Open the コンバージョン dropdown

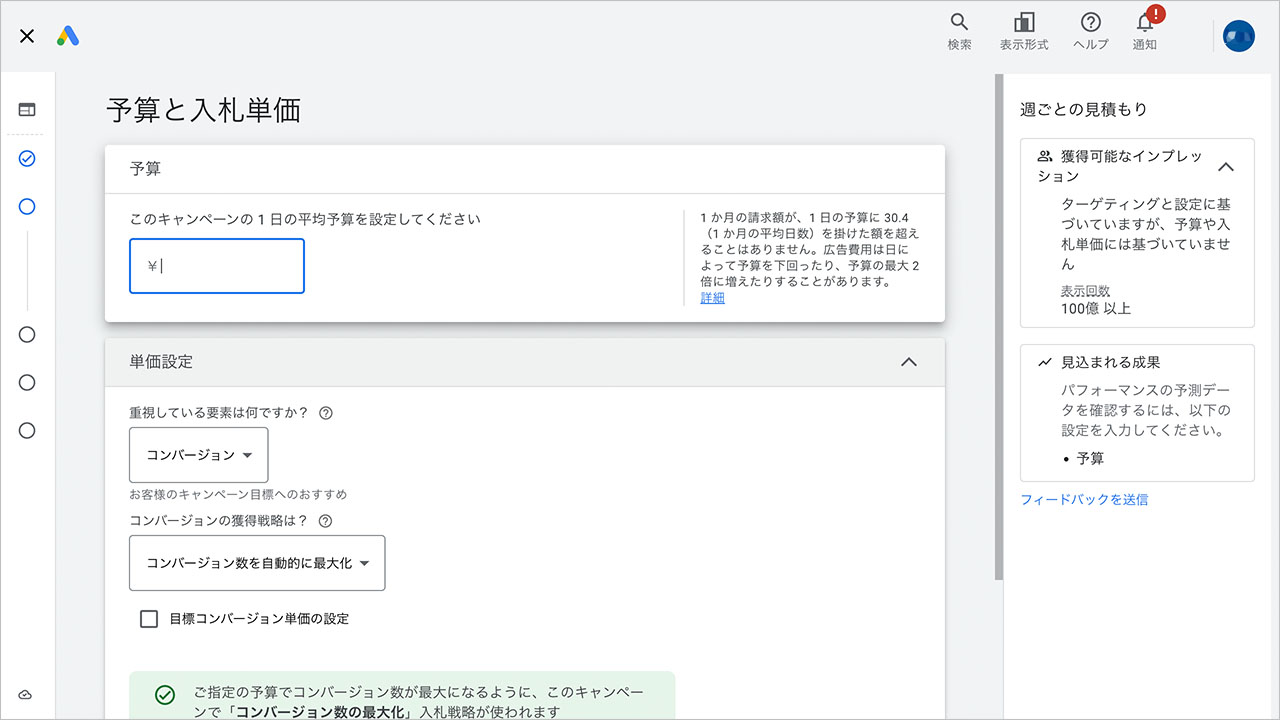point(198,454)
